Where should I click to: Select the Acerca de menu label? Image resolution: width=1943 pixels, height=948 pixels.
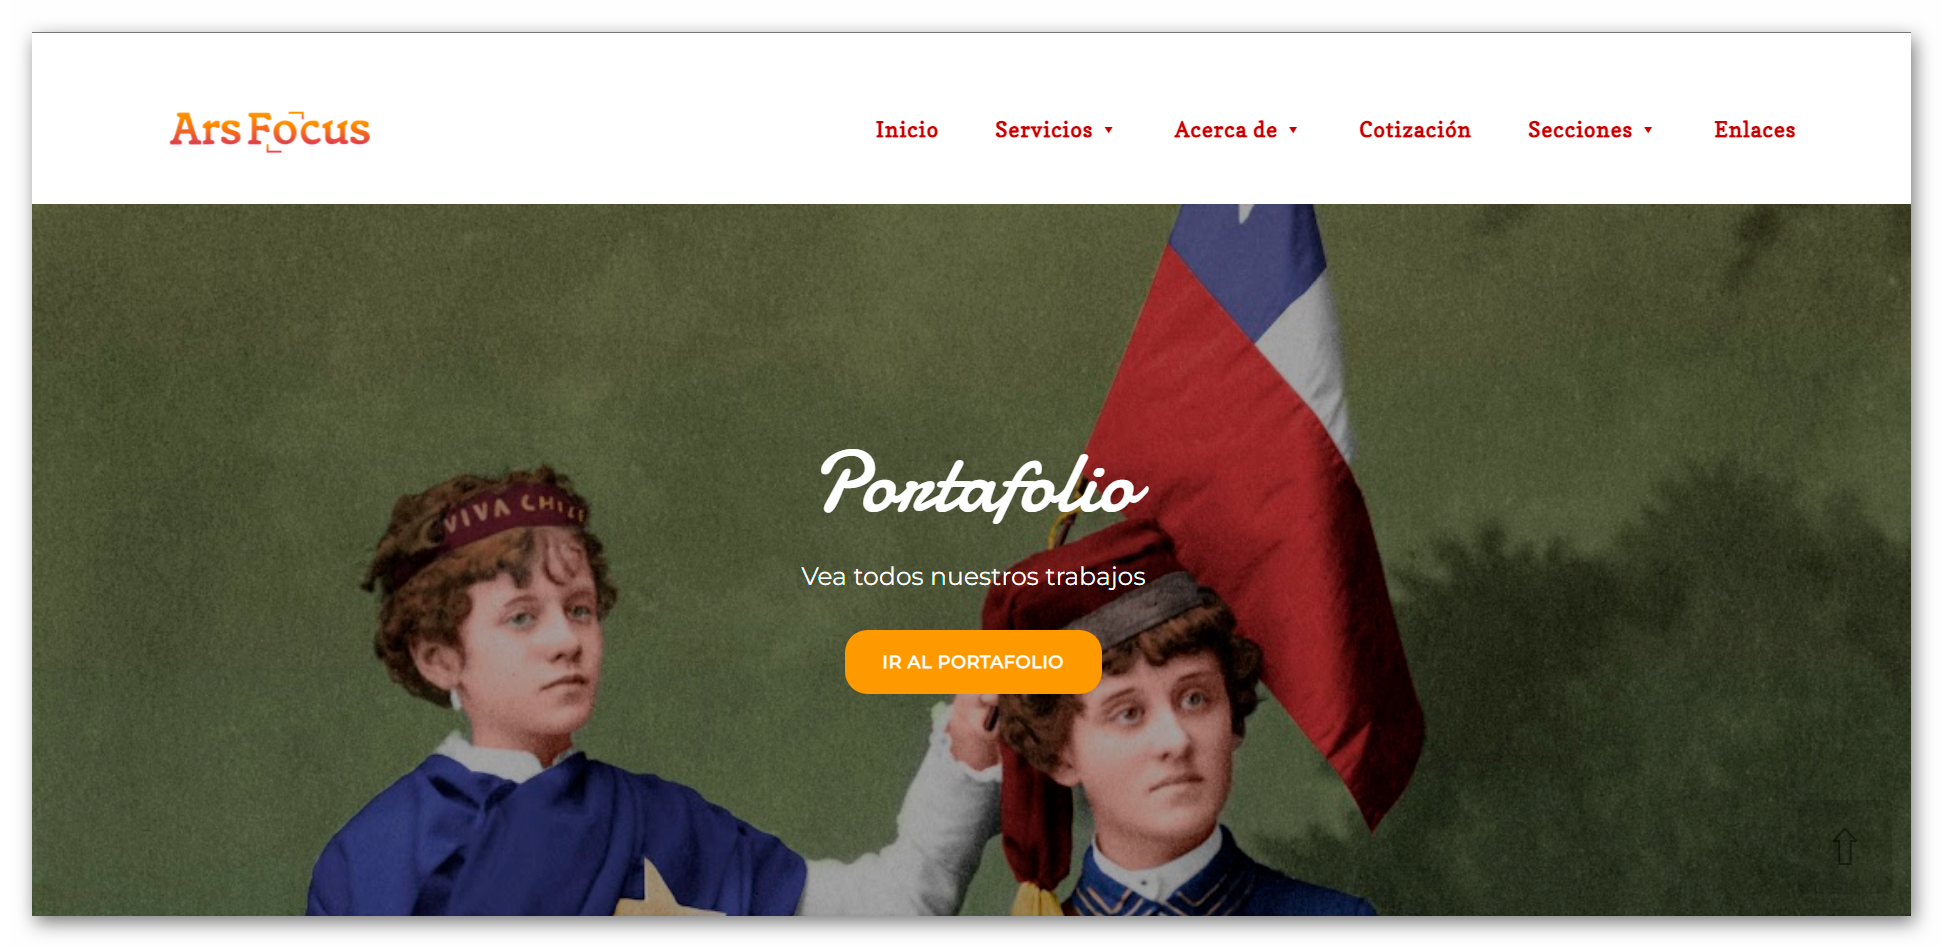[1225, 130]
